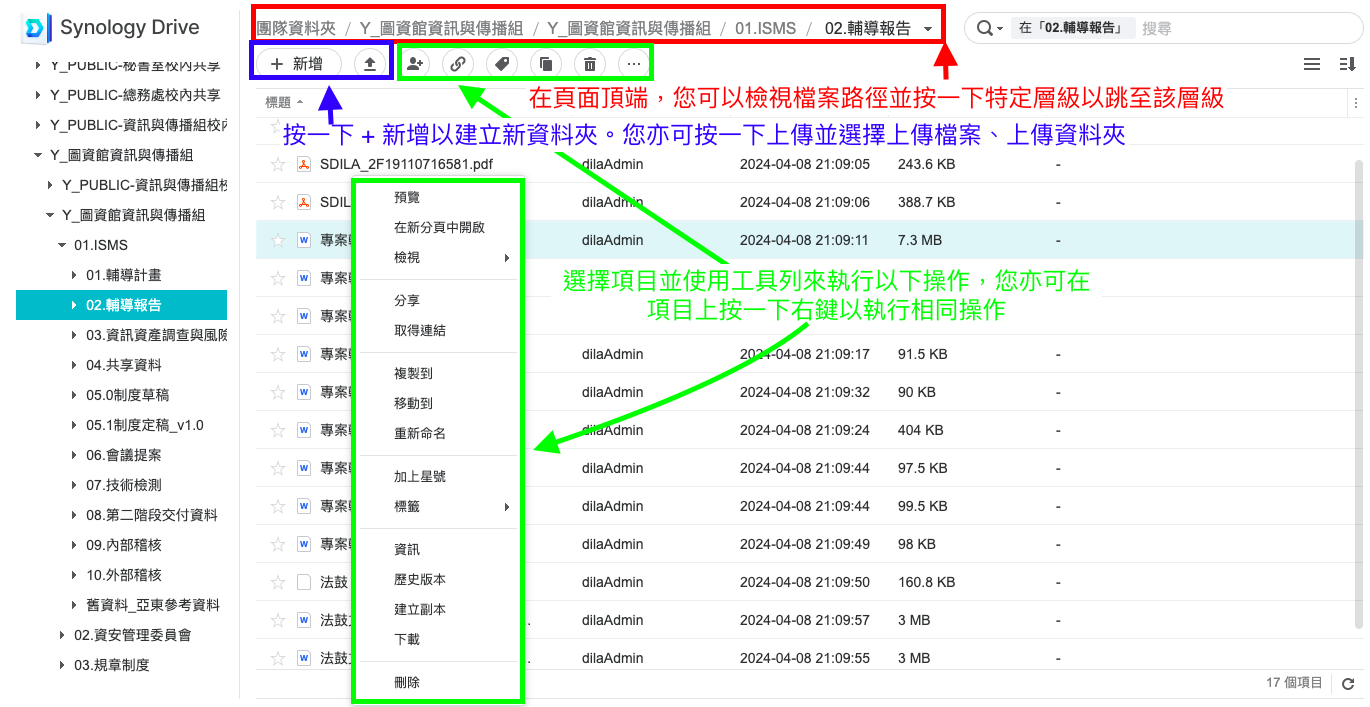Click the refresh icon beside 17 個項目
This screenshot has width=1370, height=707.
click(1347, 683)
